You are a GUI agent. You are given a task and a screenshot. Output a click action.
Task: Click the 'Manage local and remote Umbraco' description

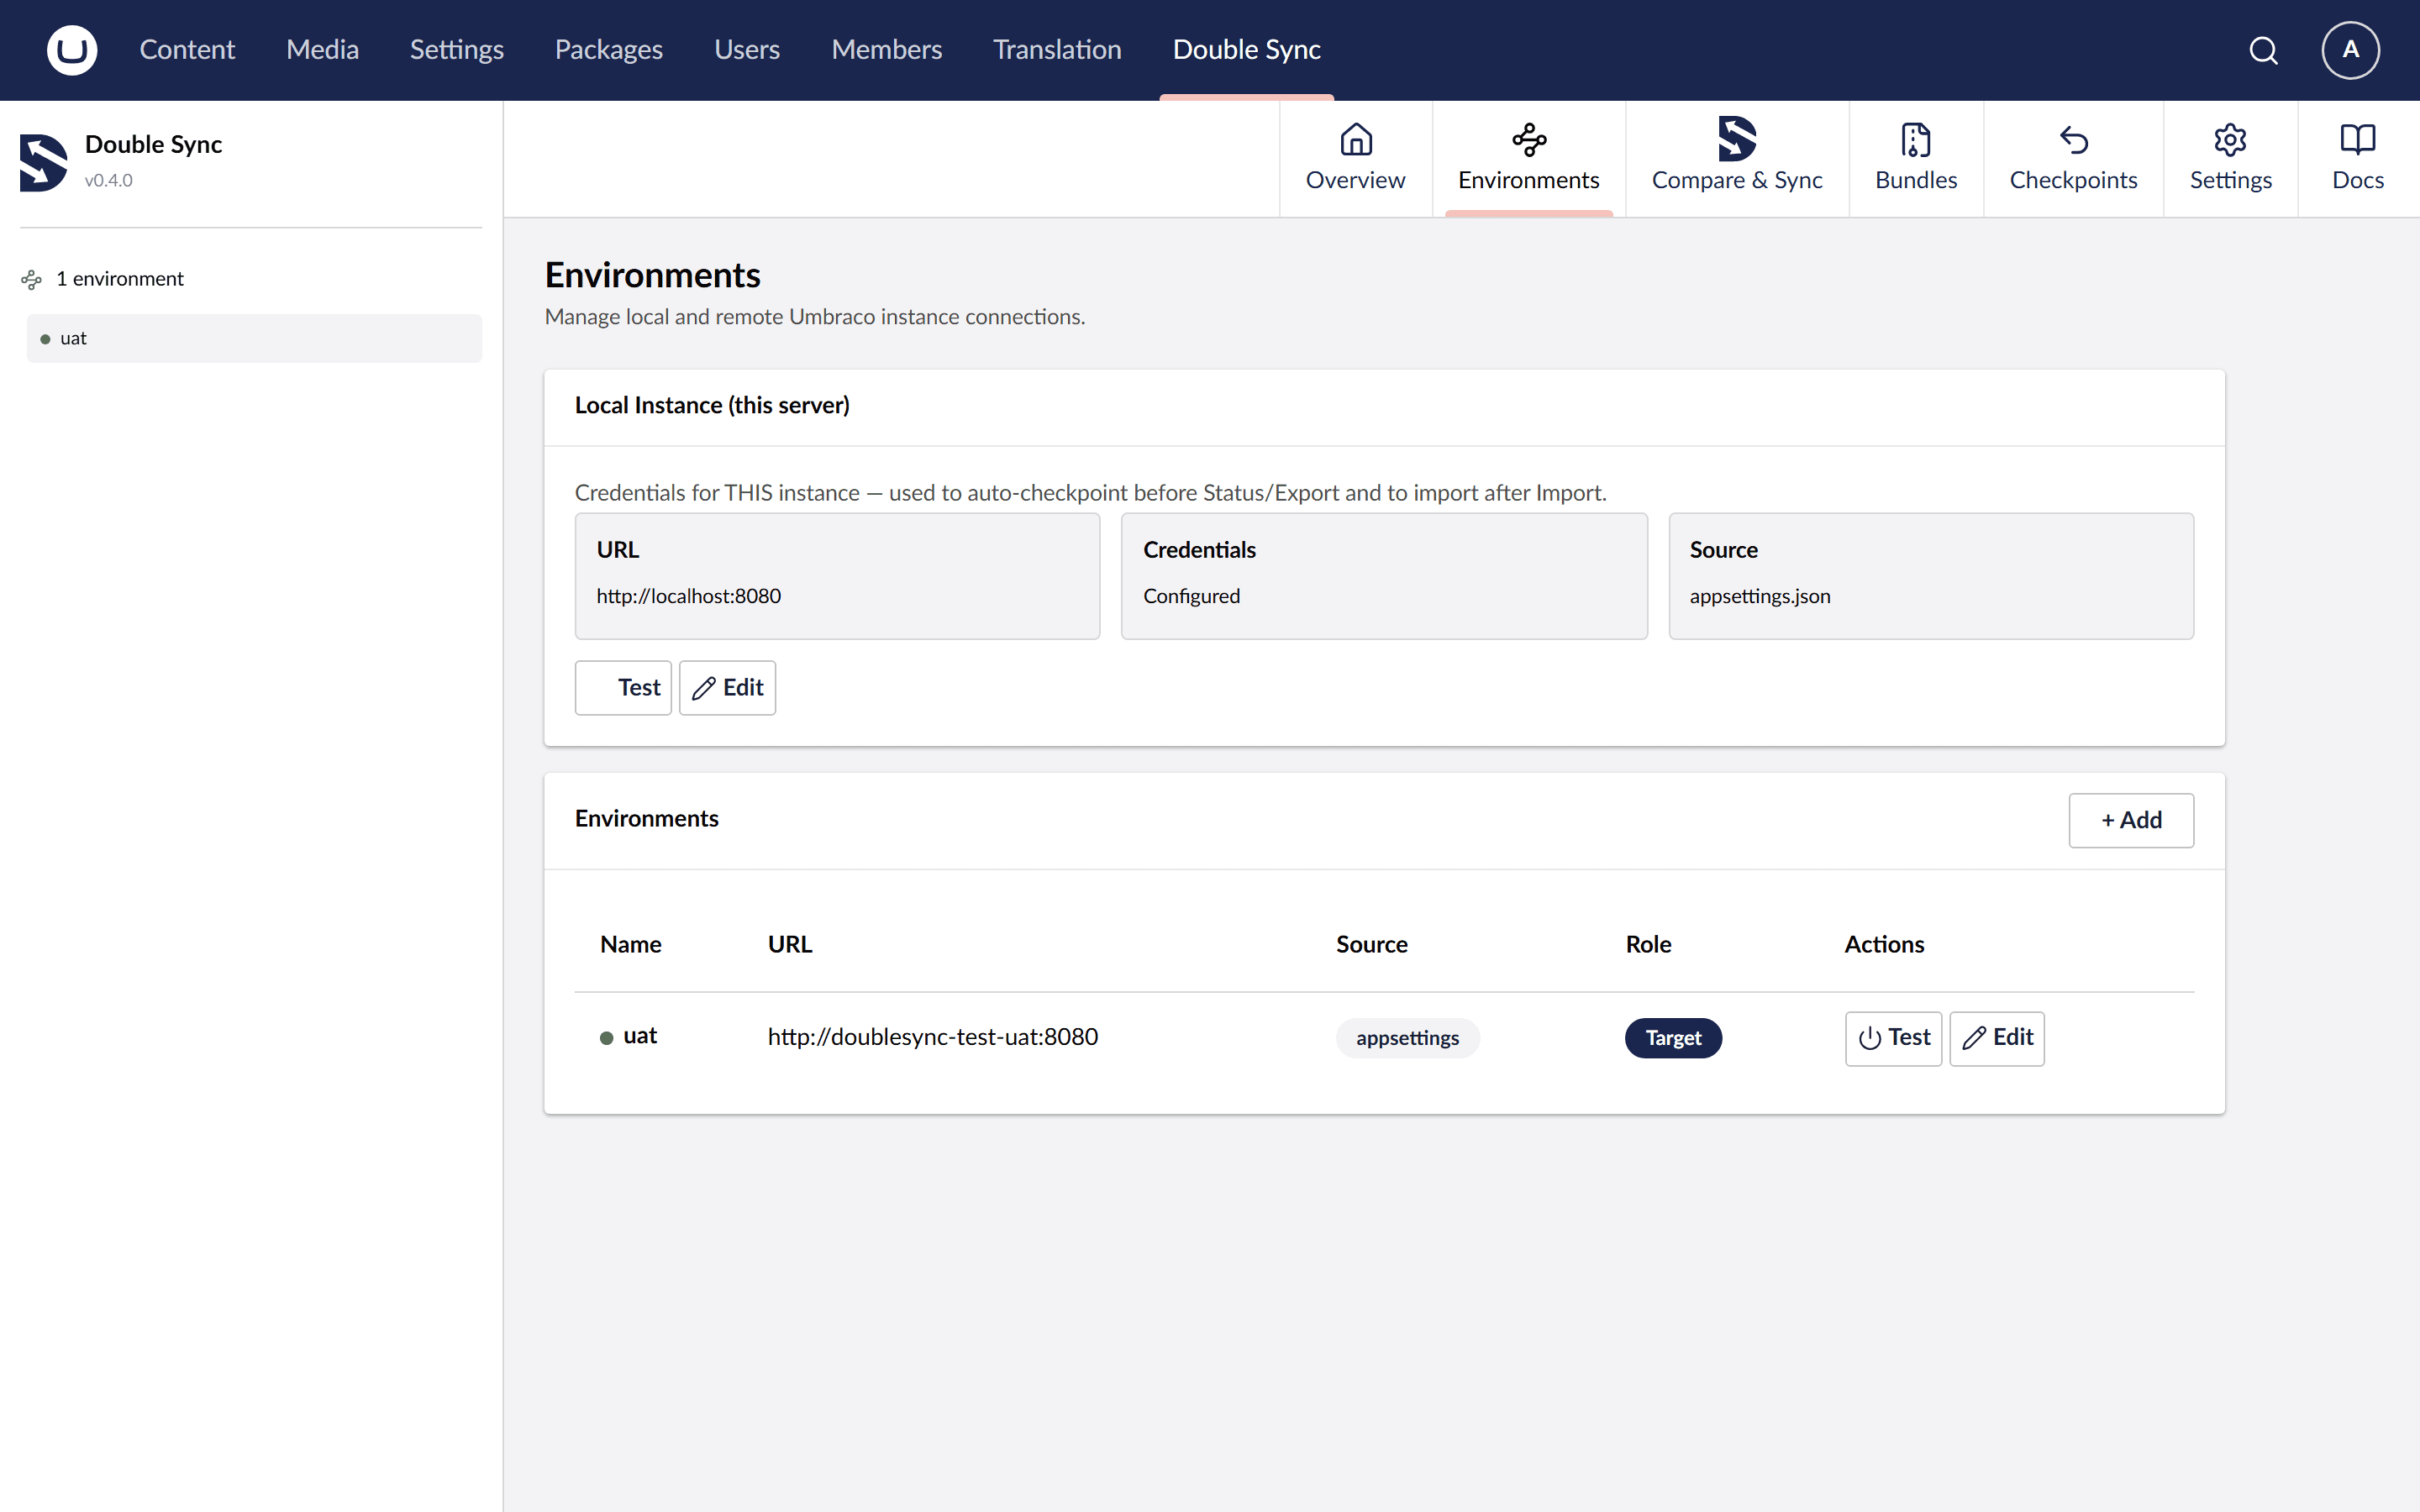pyautogui.click(x=815, y=317)
